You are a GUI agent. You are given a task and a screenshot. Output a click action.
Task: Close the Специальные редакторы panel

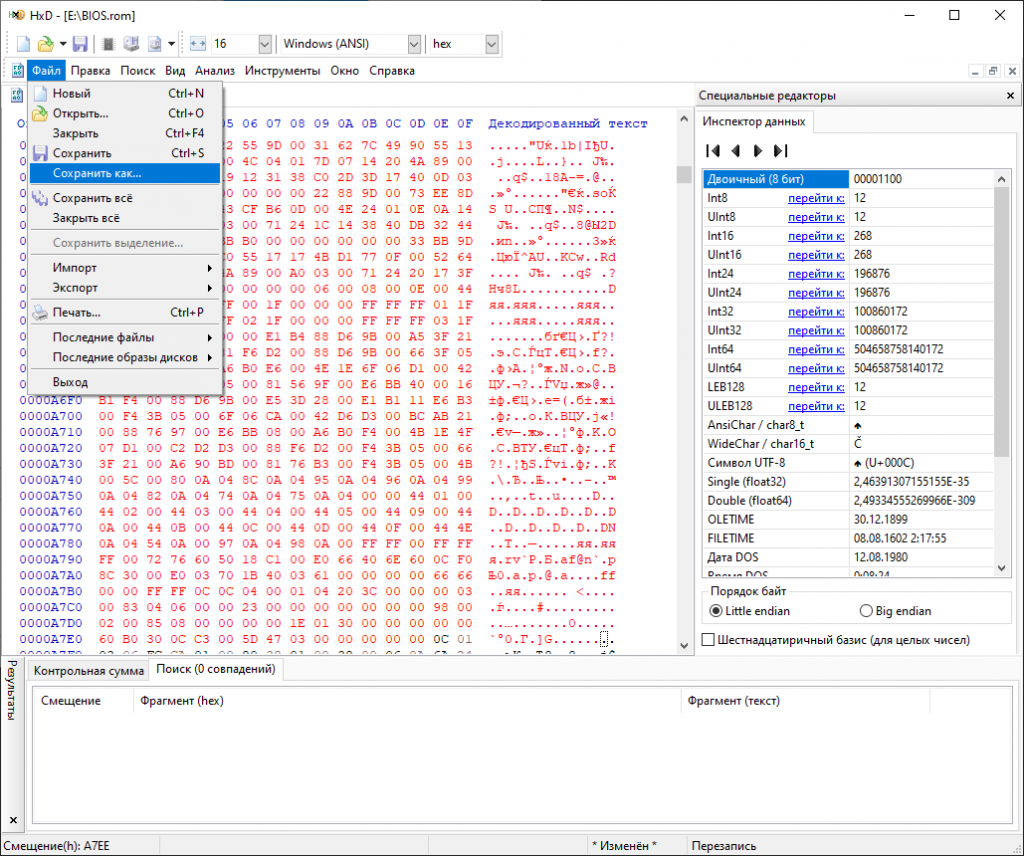point(1010,95)
